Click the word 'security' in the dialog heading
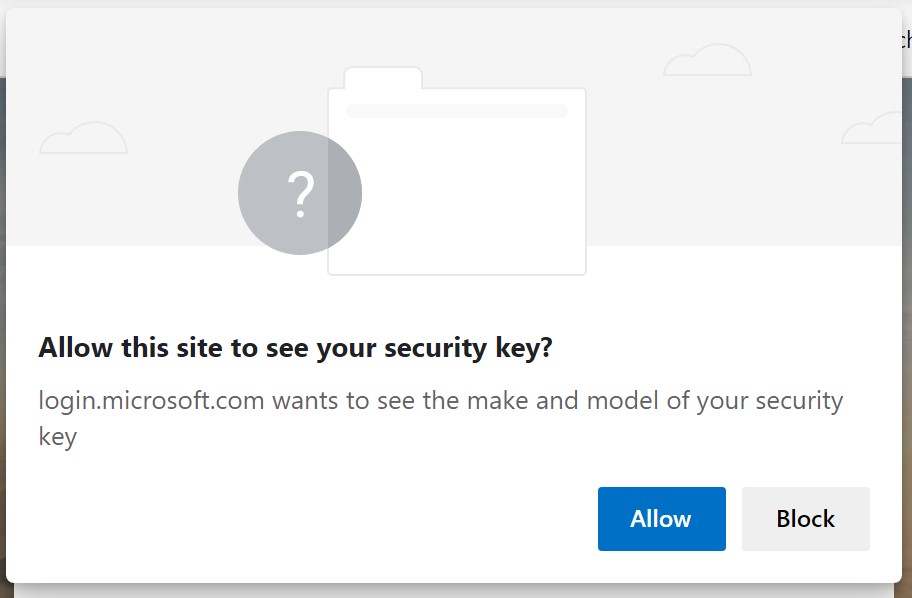912x598 pixels. (x=437, y=347)
